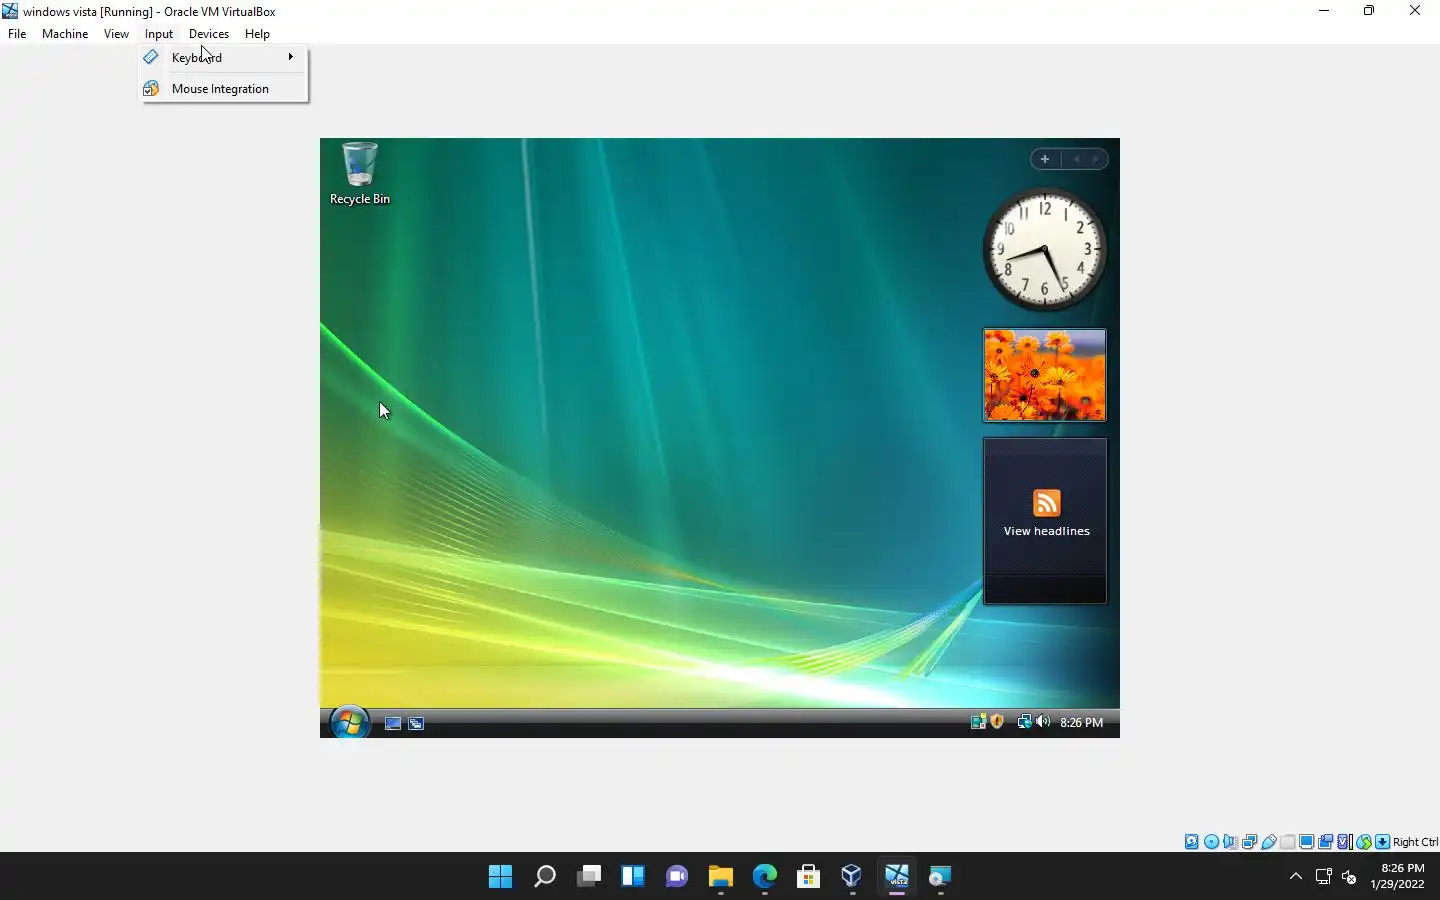This screenshot has height=900, width=1440.
Task: Open the Help menu
Action: click(x=257, y=33)
